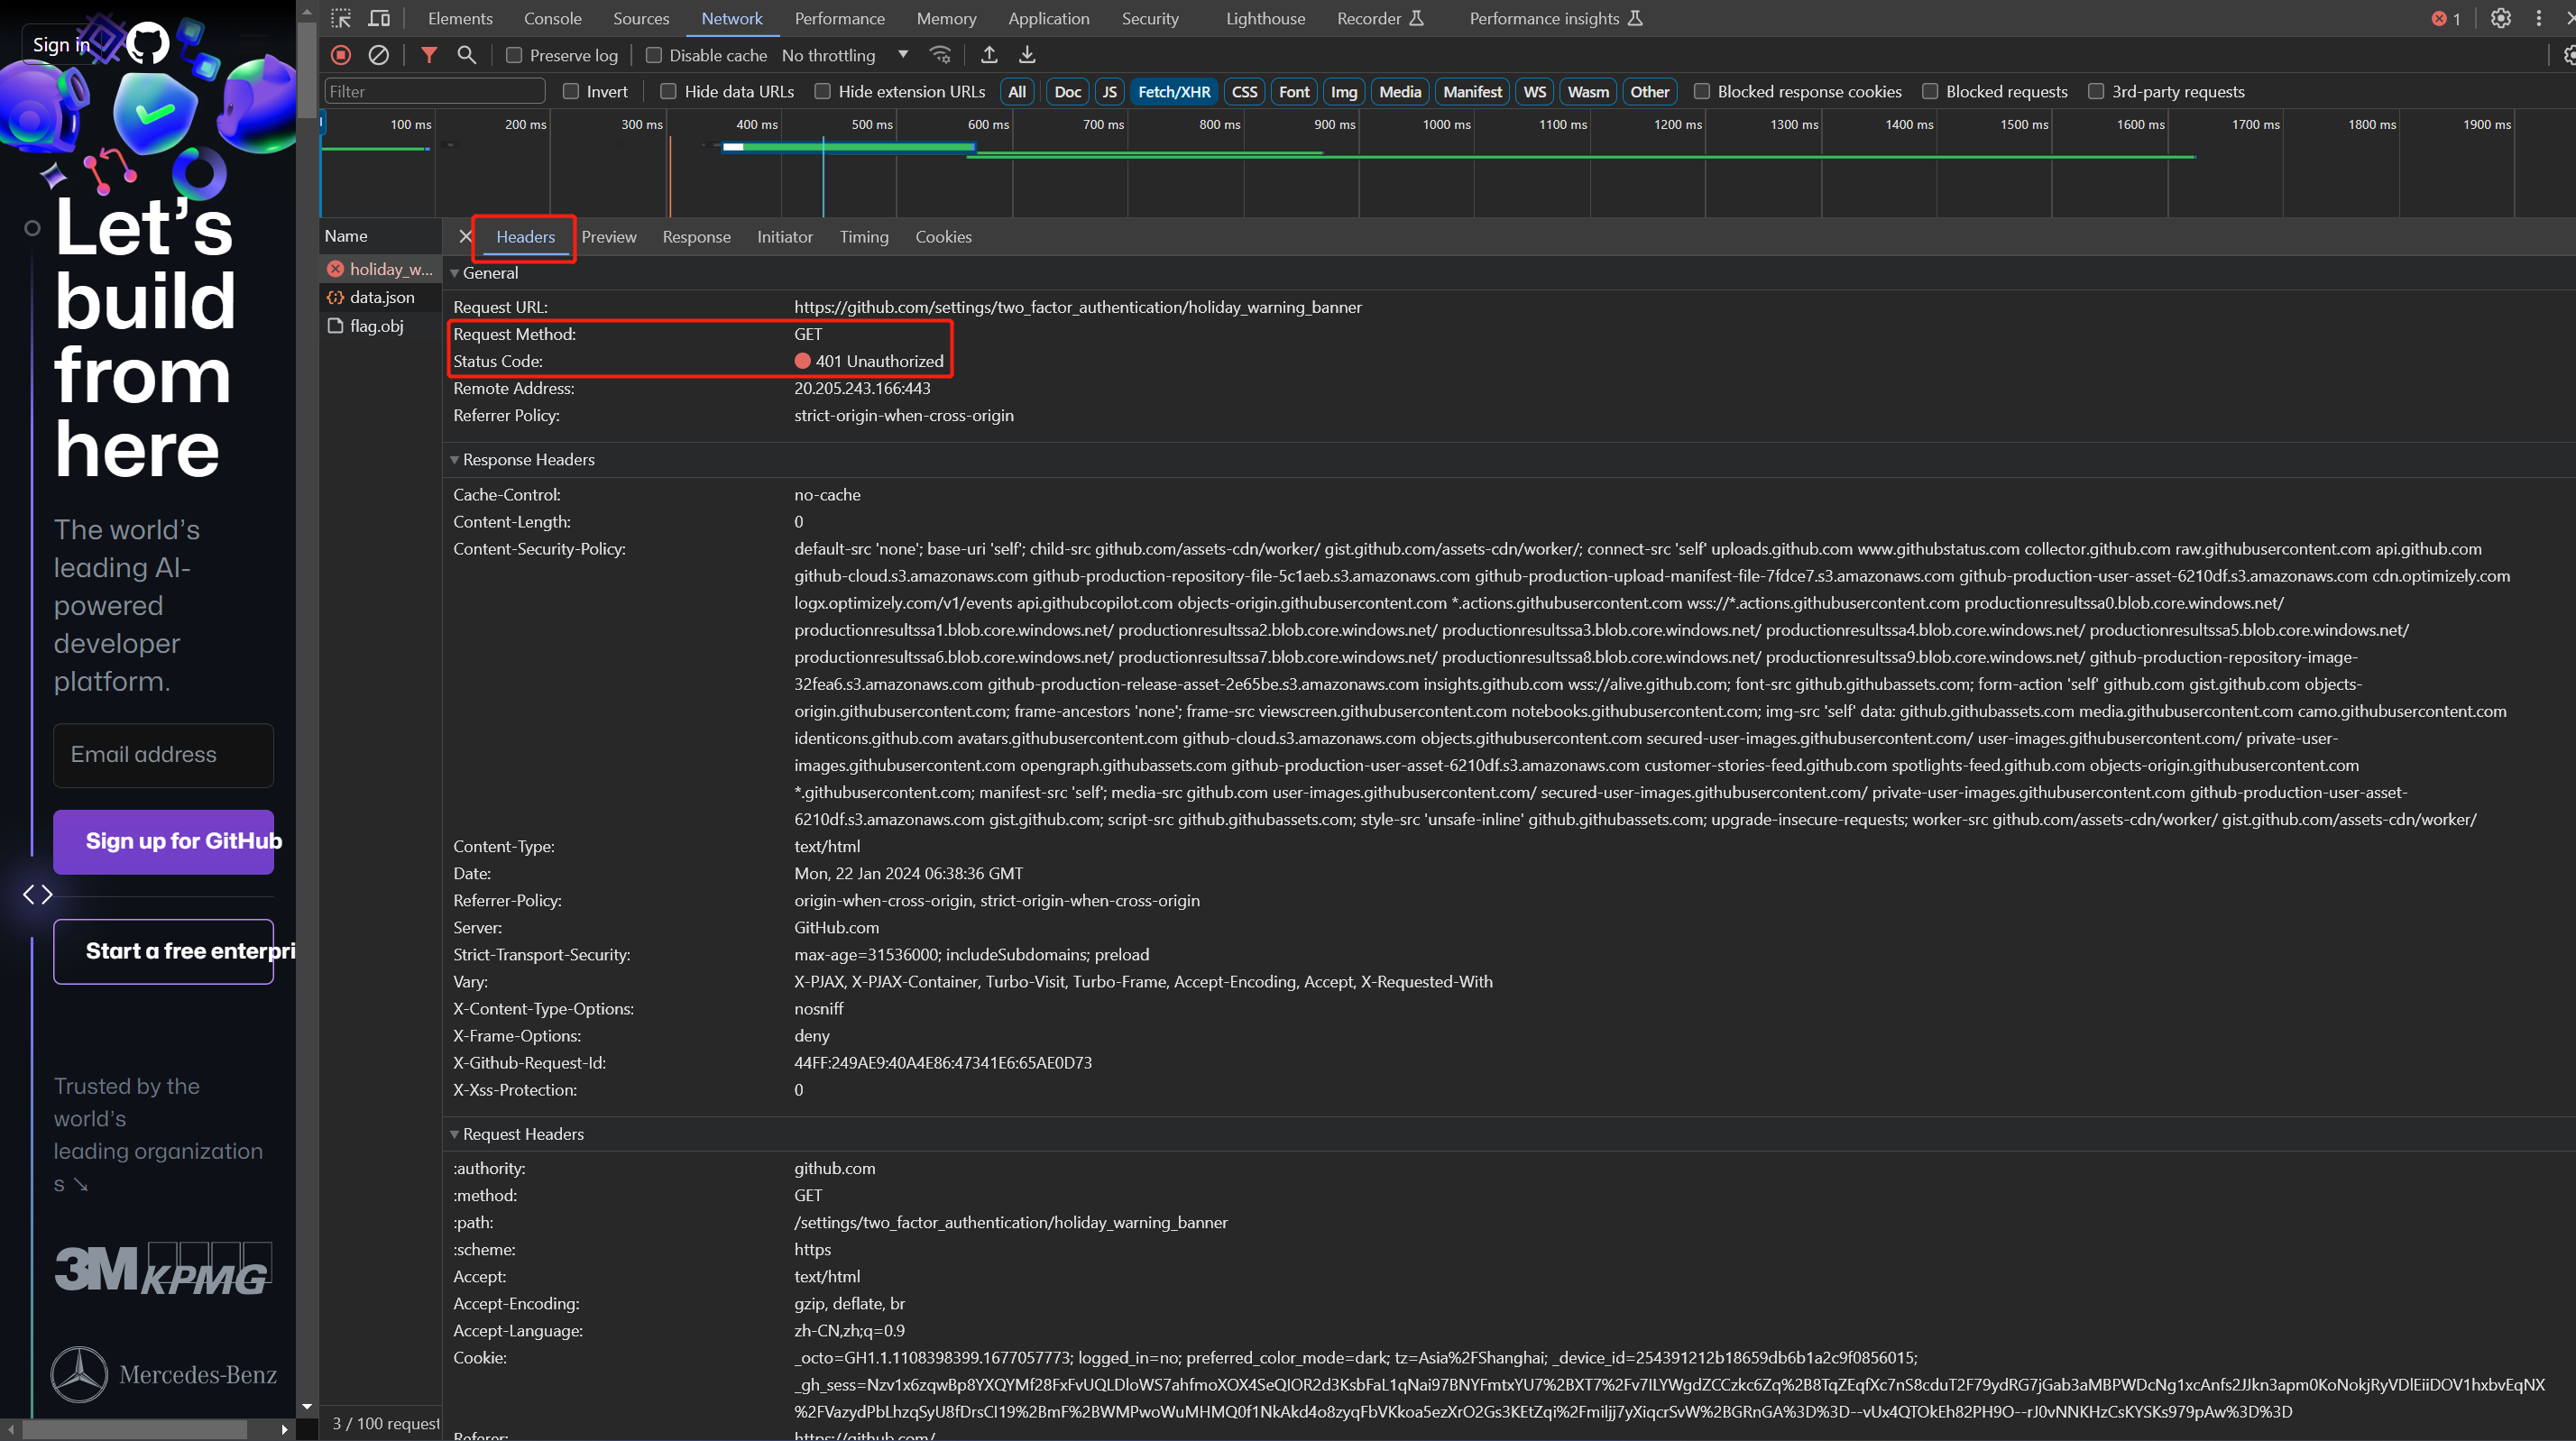Open the Response tab of request

tap(697, 237)
